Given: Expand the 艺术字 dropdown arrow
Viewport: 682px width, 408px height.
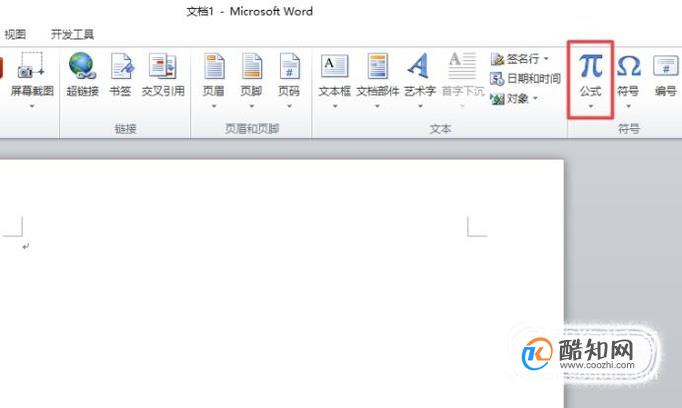Looking at the screenshot, I should coord(420,106).
